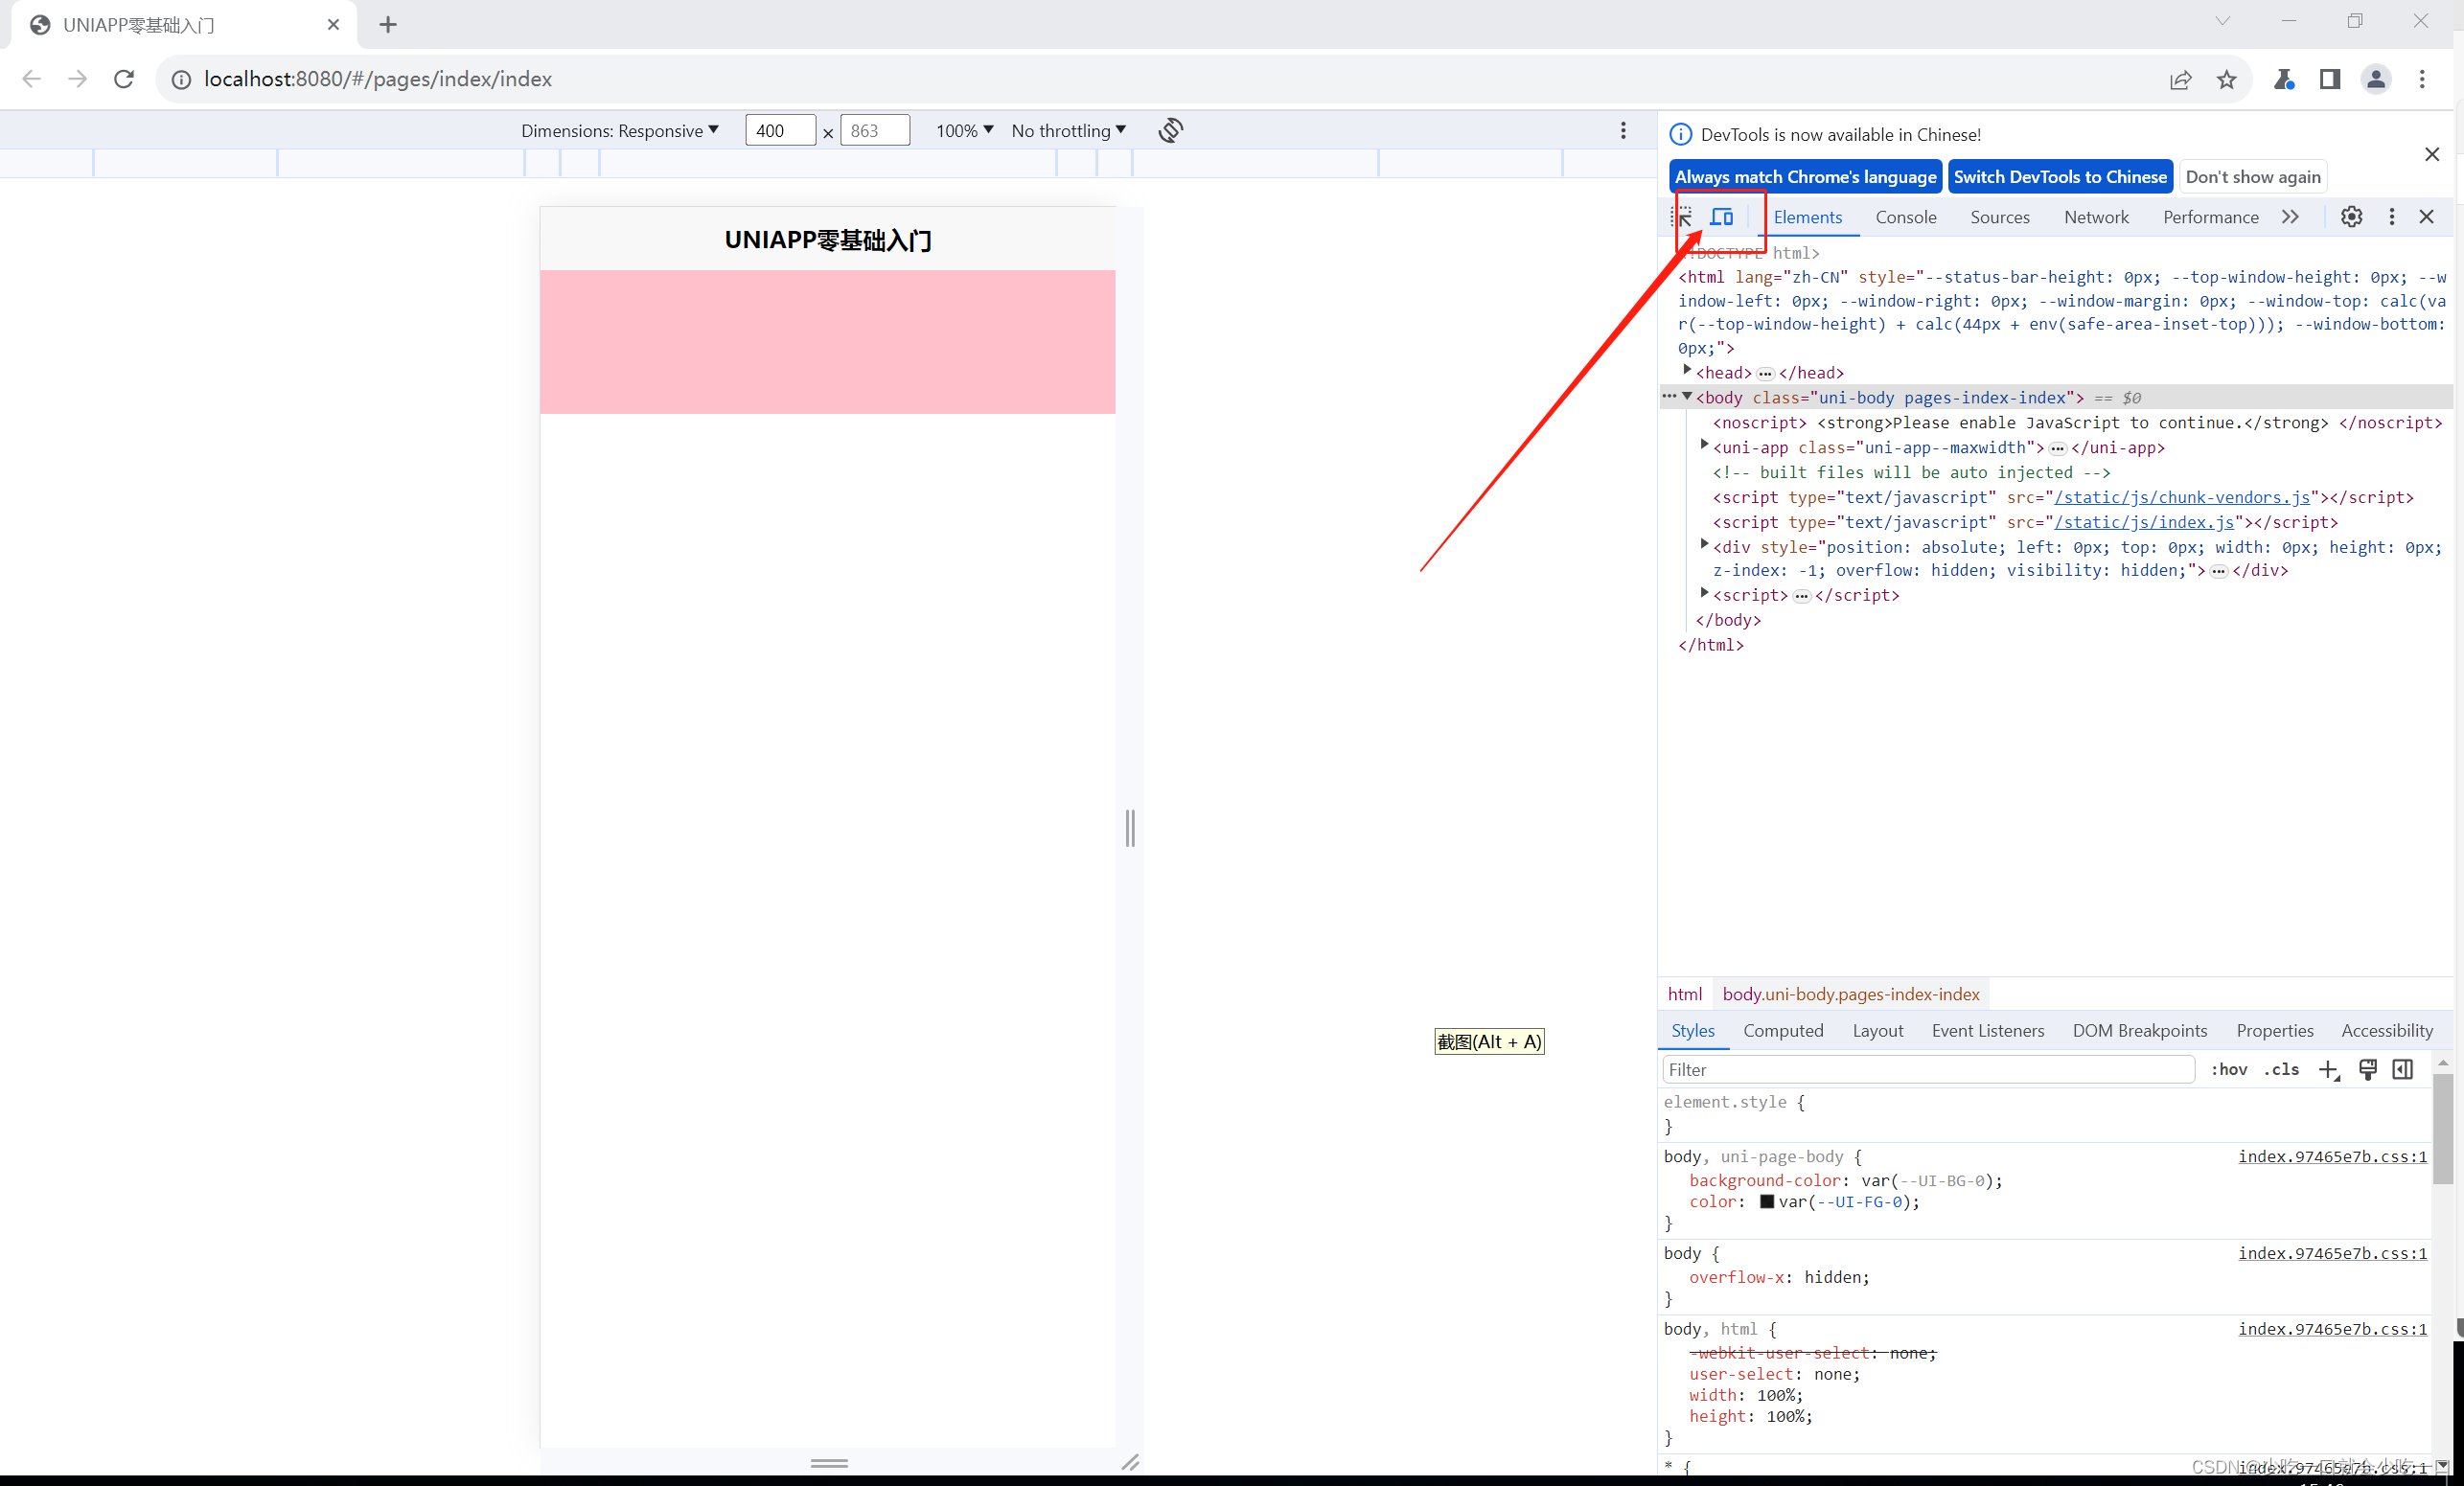The image size is (2464, 1486).
Task: Open the Accessibility tab
Action: point(2387,1031)
